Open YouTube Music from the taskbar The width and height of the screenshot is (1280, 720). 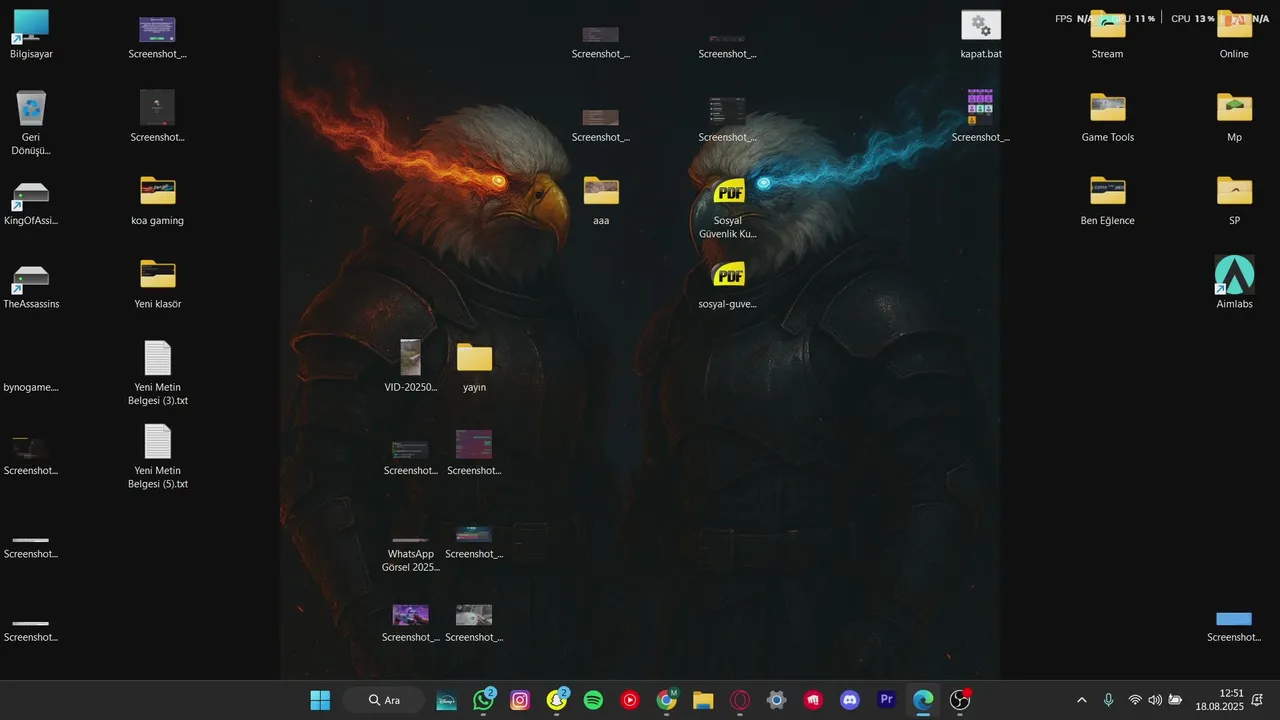pos(630,700)
